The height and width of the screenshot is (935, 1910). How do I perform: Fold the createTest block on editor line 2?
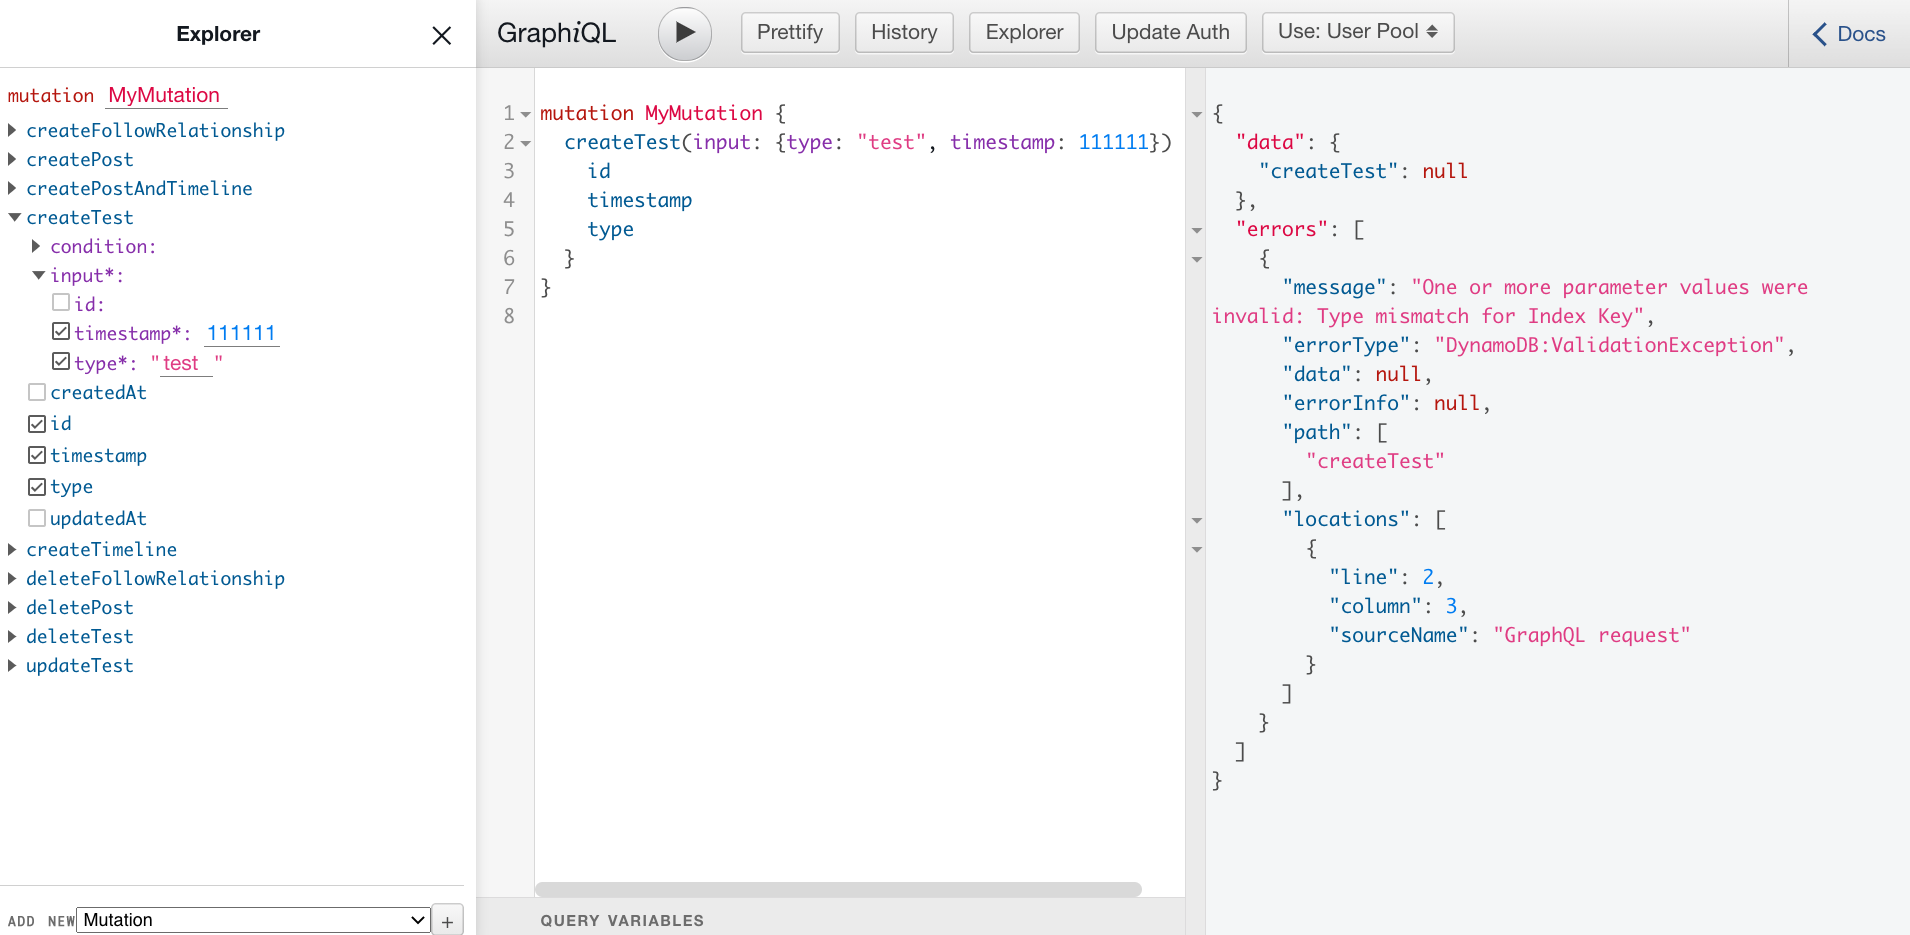pos(525,144)
